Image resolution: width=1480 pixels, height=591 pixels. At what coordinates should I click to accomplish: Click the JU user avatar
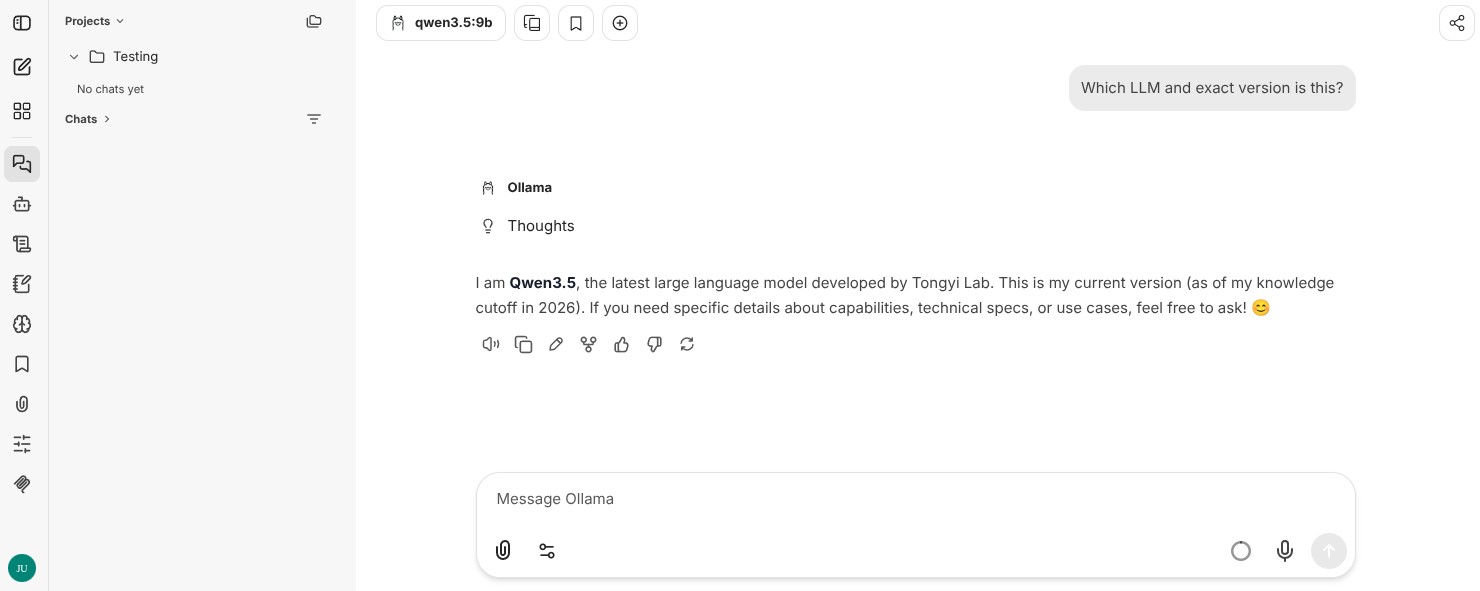[x=22, y=568]
